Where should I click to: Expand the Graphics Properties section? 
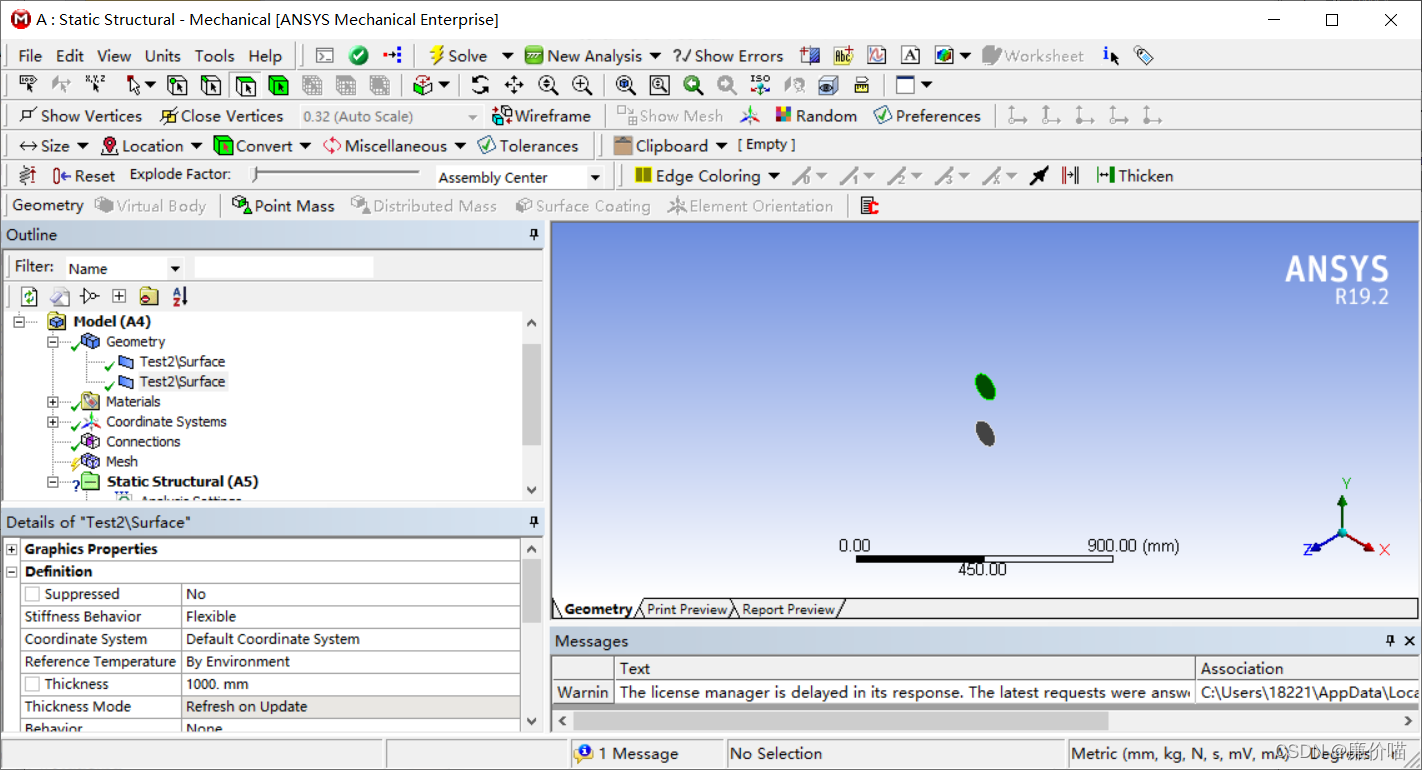click(12, 549)
